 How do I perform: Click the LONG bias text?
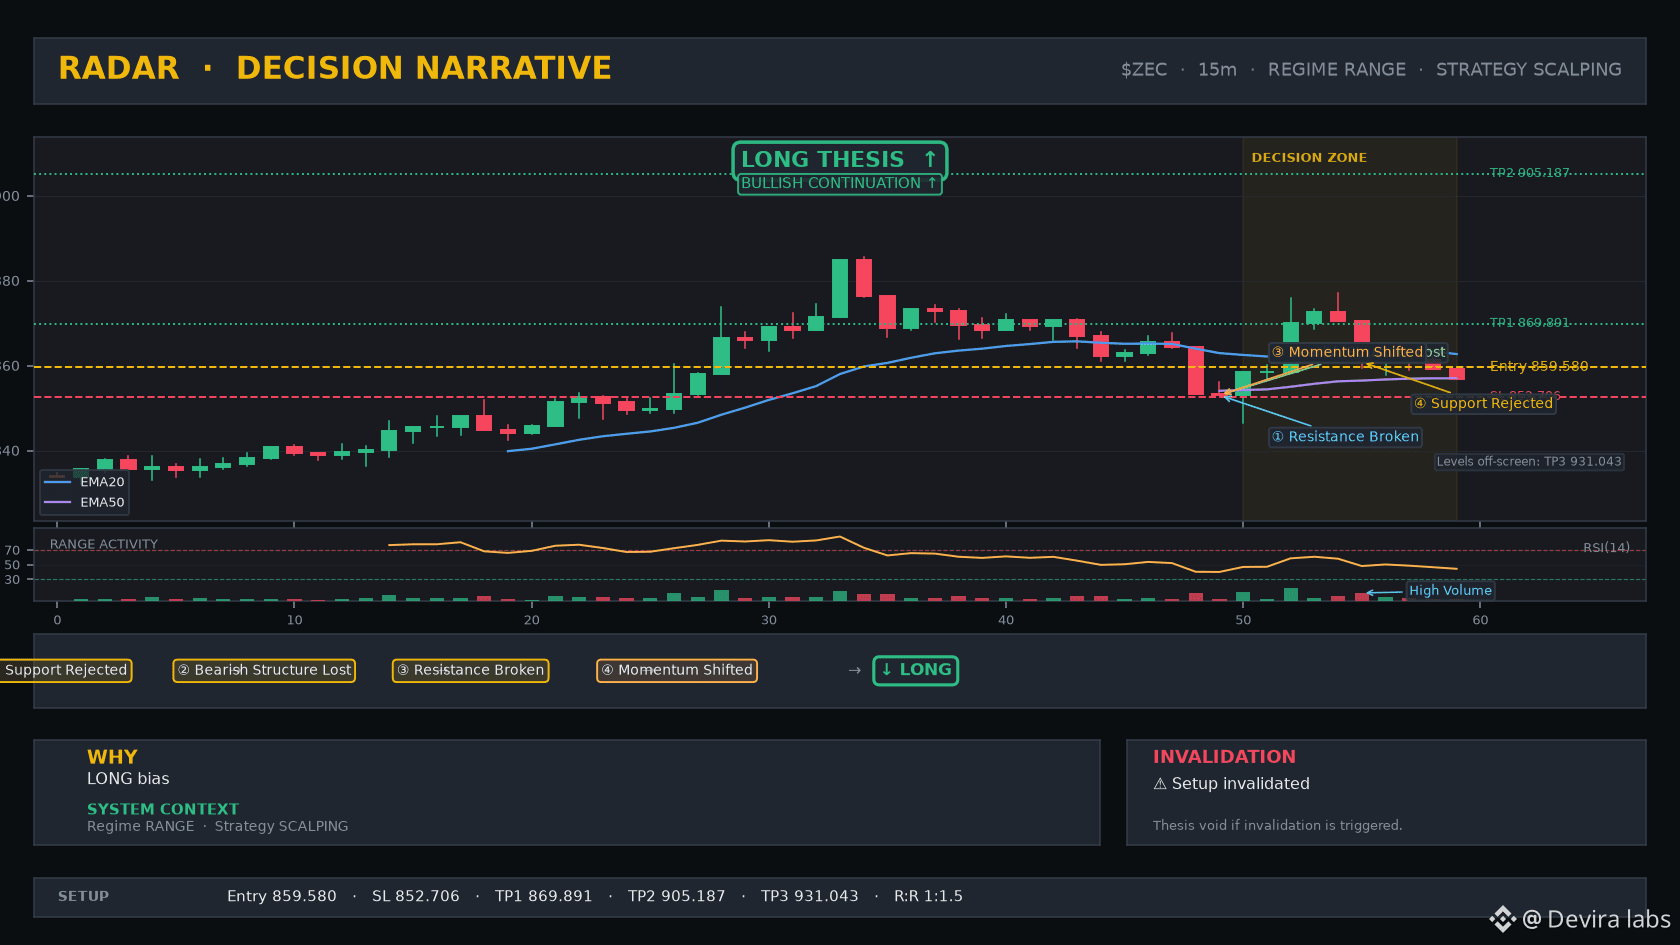[x=128, y=779]
